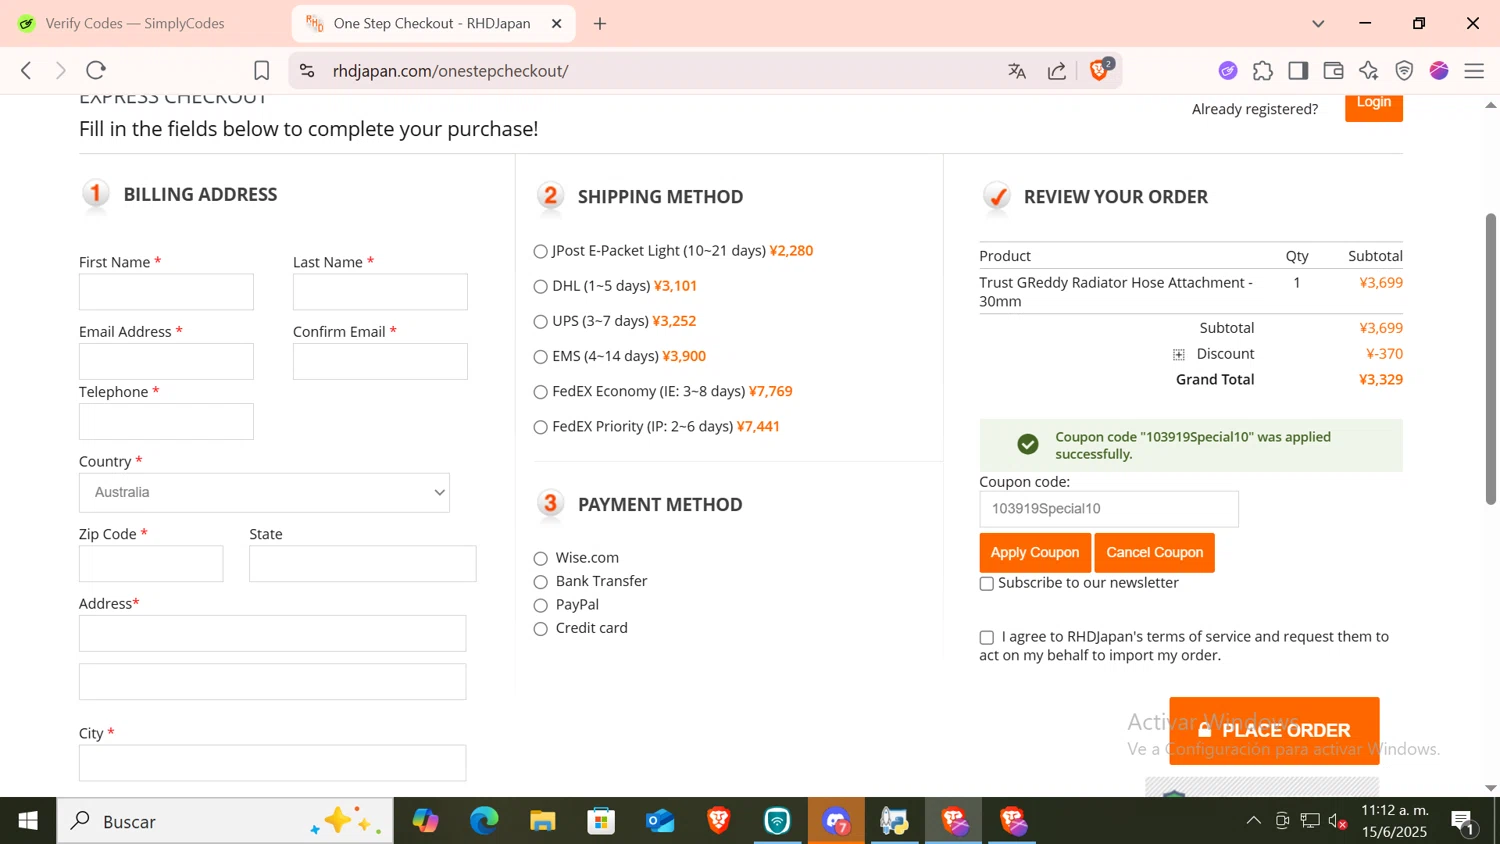The image size is (1500, 844).
Task: Select JPost E-Packet Light shipping
Action: coord(540,252)
